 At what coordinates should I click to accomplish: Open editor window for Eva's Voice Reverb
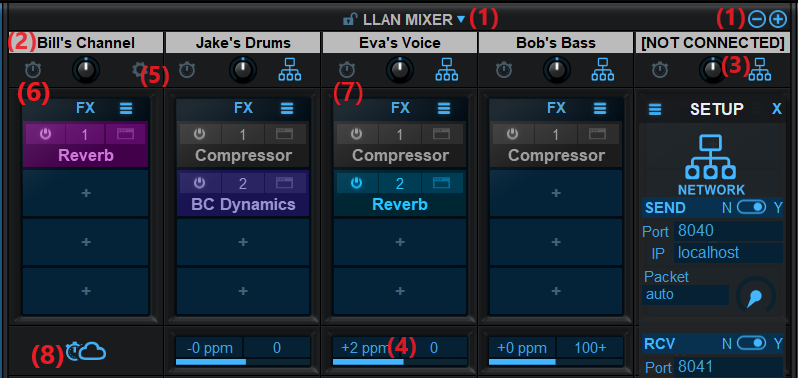442,183
